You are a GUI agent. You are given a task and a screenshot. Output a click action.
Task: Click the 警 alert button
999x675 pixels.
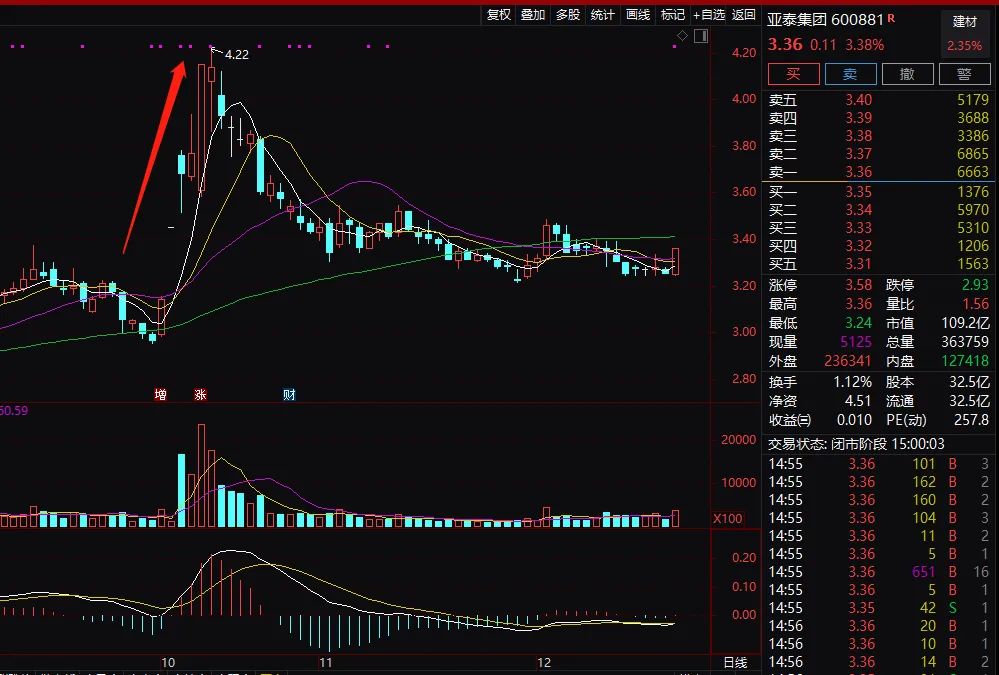pyautogui.click(x=965, y=74)
